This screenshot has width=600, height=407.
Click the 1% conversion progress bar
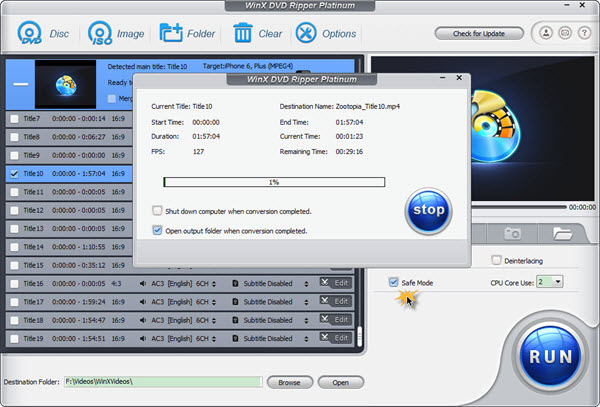coord(274,182)
